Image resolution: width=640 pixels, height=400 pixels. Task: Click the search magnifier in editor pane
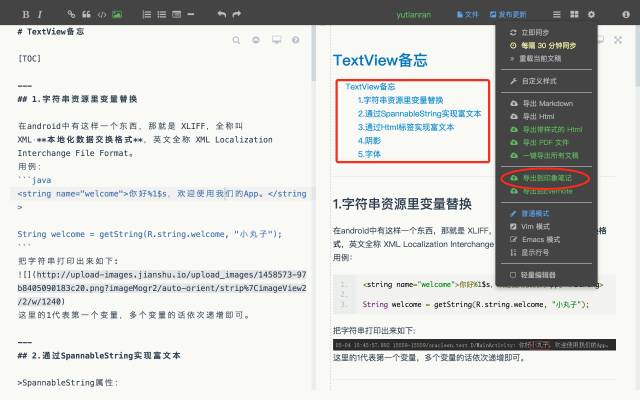[236, 40]
